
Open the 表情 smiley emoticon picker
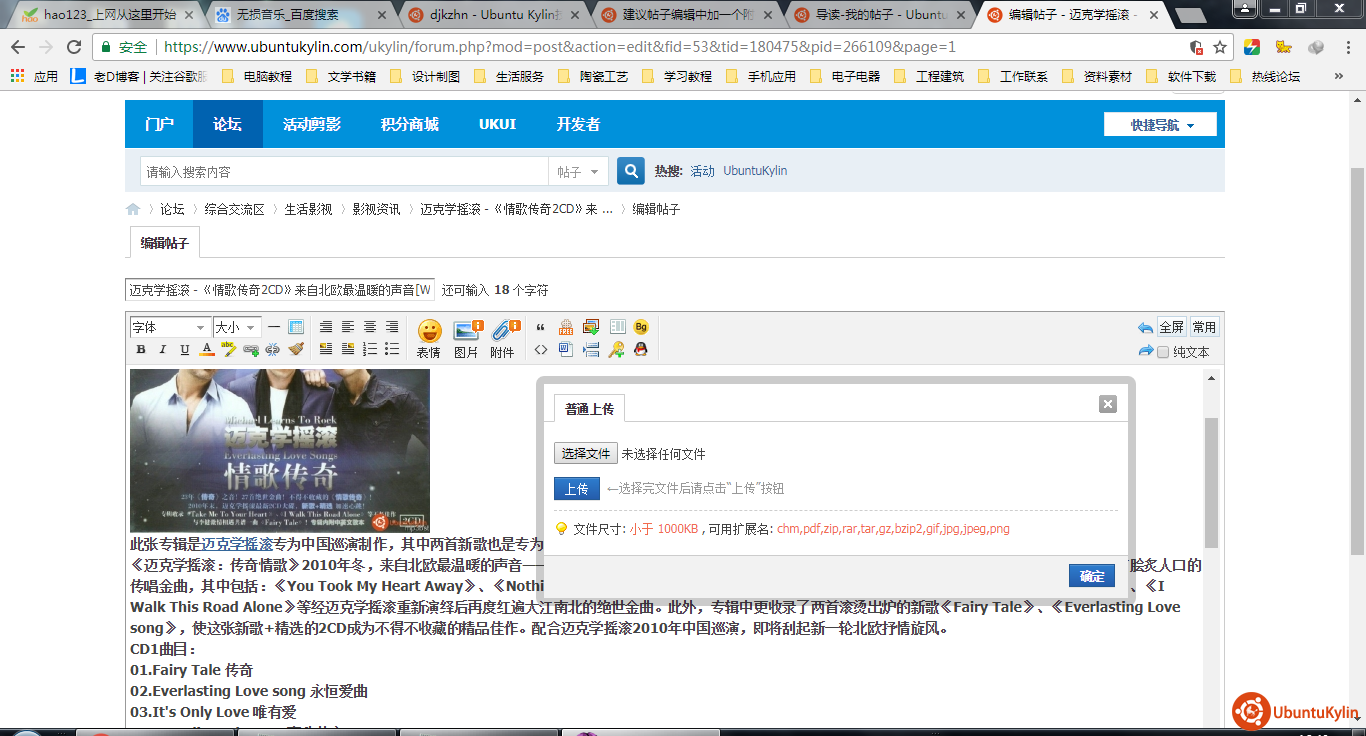429,338
